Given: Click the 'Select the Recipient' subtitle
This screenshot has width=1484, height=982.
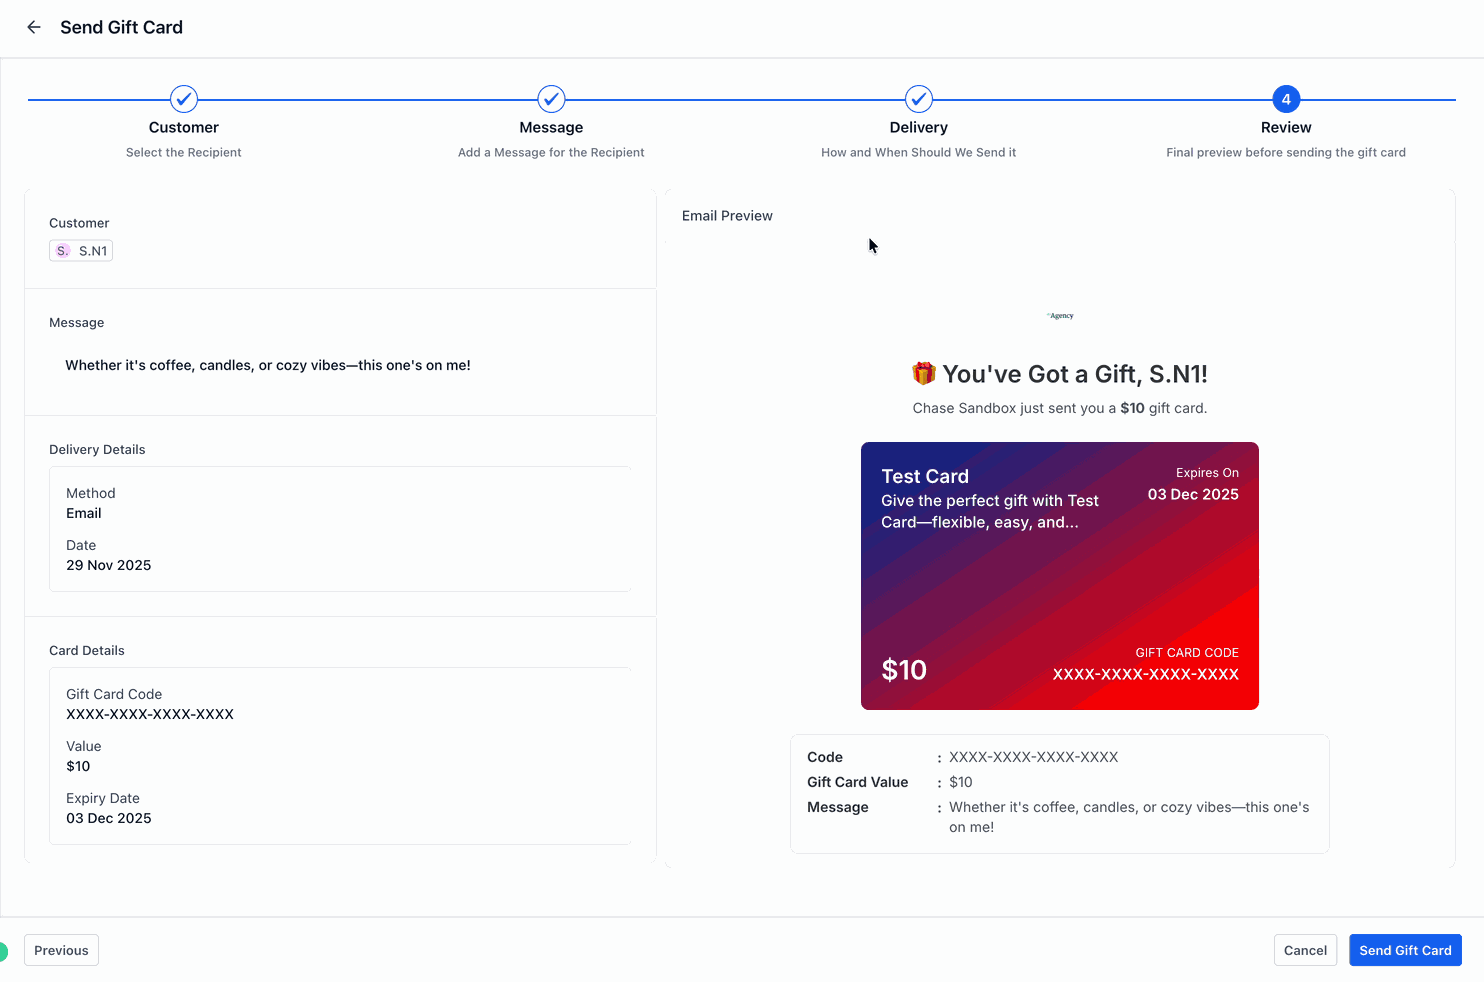Looking at the screenshot, I should (184, 152).
